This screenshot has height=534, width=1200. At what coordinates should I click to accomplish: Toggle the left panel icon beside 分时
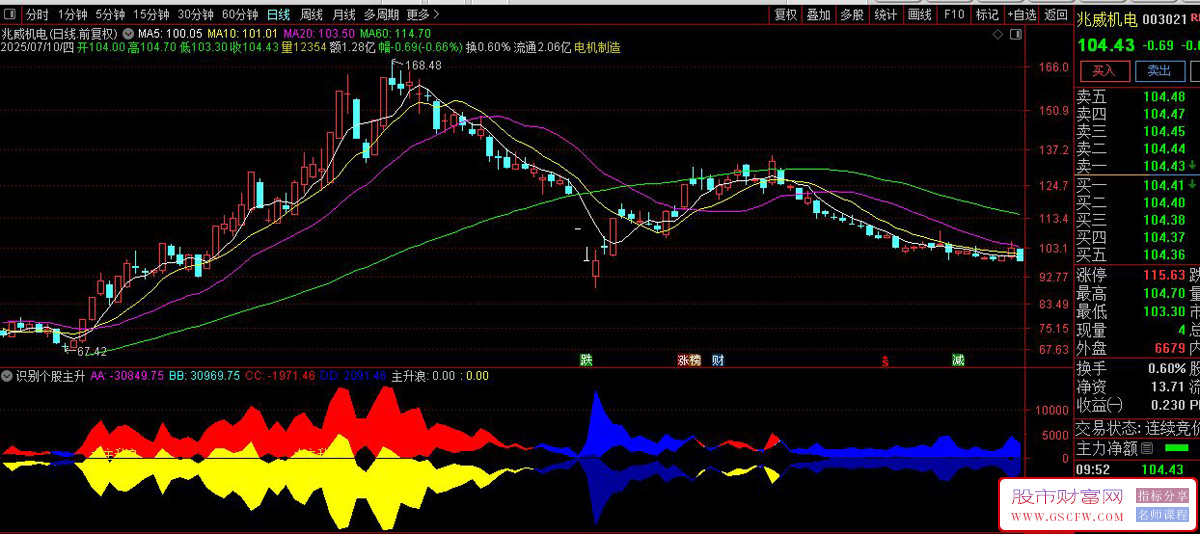[10, 15]
